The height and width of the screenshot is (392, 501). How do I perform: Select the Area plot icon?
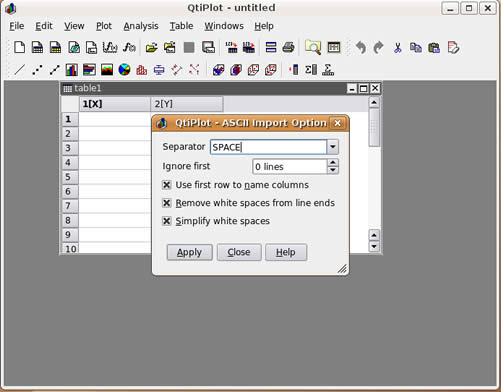[x=107, y=70]
